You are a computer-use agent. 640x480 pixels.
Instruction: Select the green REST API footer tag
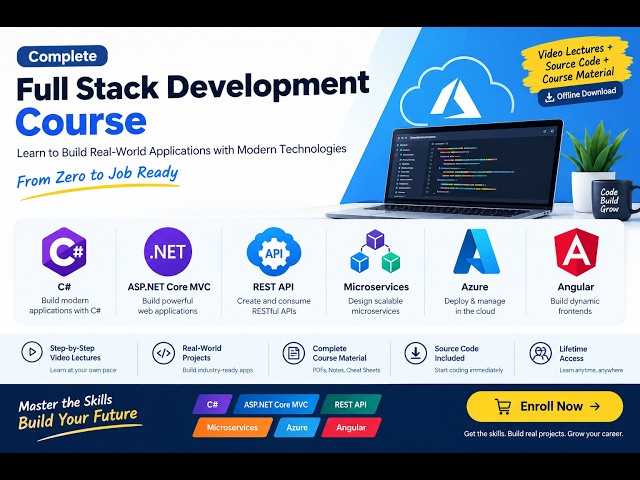point(351,404)
